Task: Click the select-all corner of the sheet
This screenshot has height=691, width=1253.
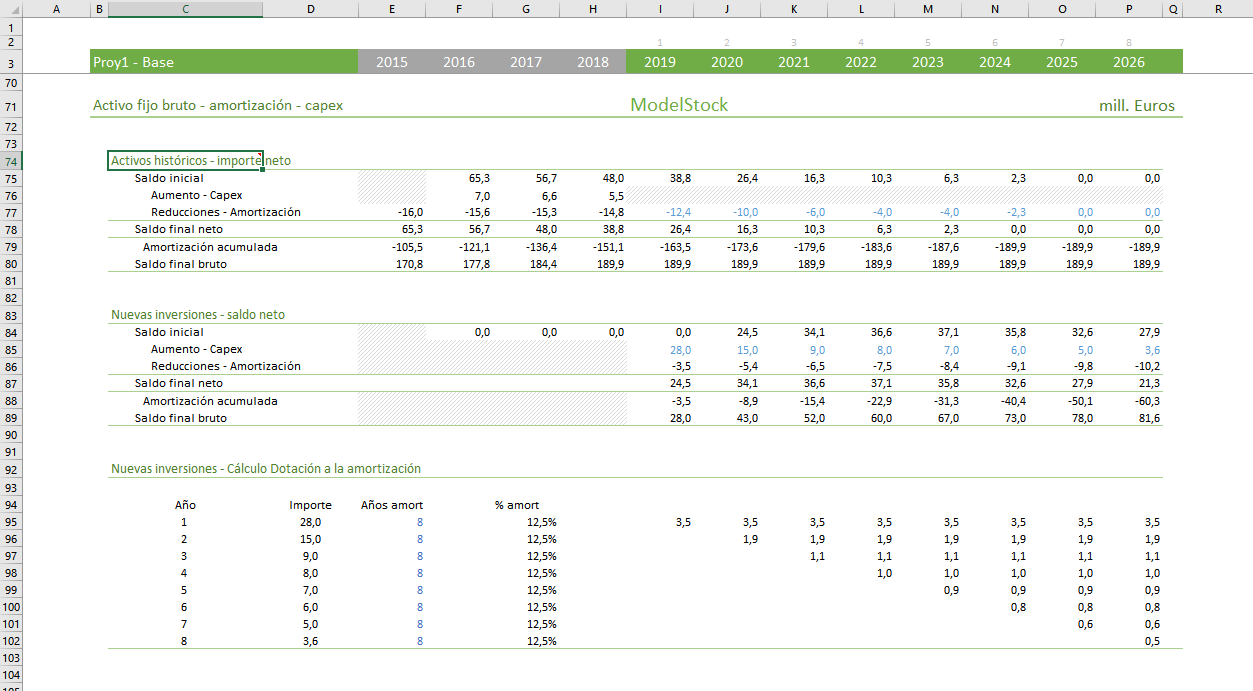Action: [x=11, y=9]
